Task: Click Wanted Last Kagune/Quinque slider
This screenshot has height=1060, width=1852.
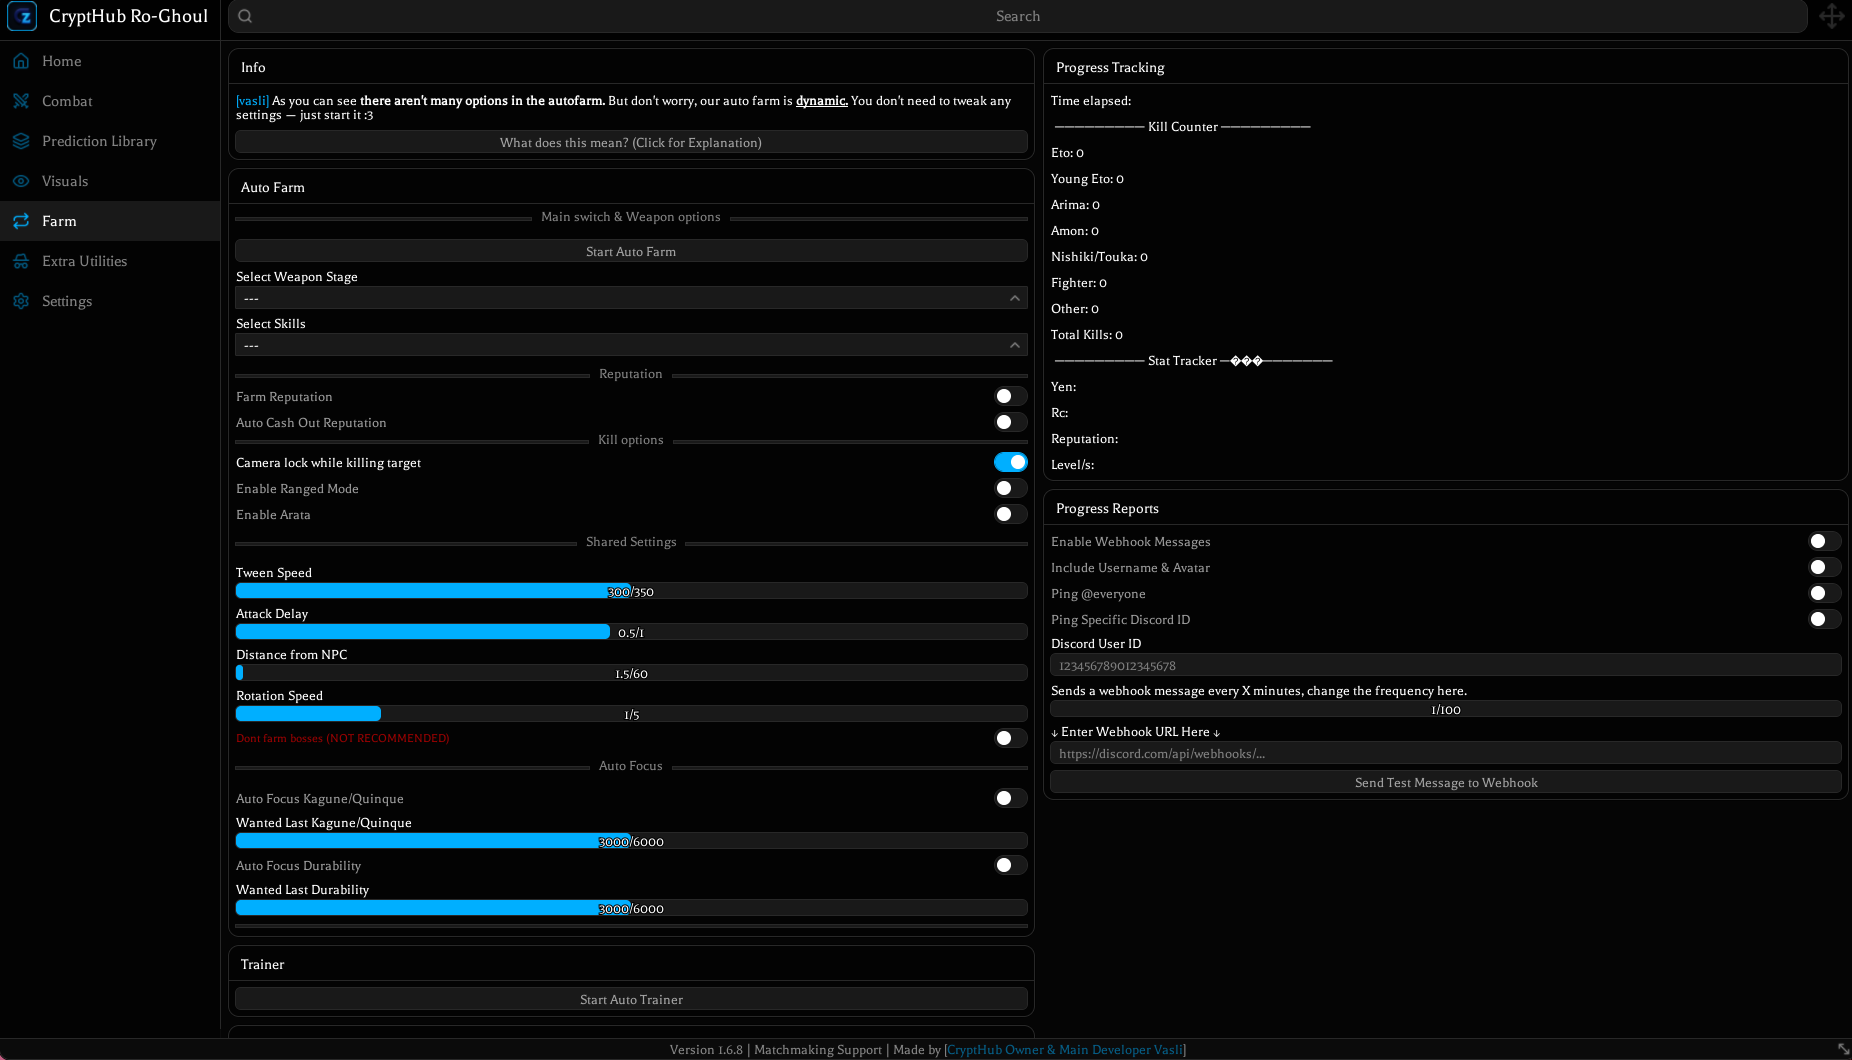Action: click(631, 841)
